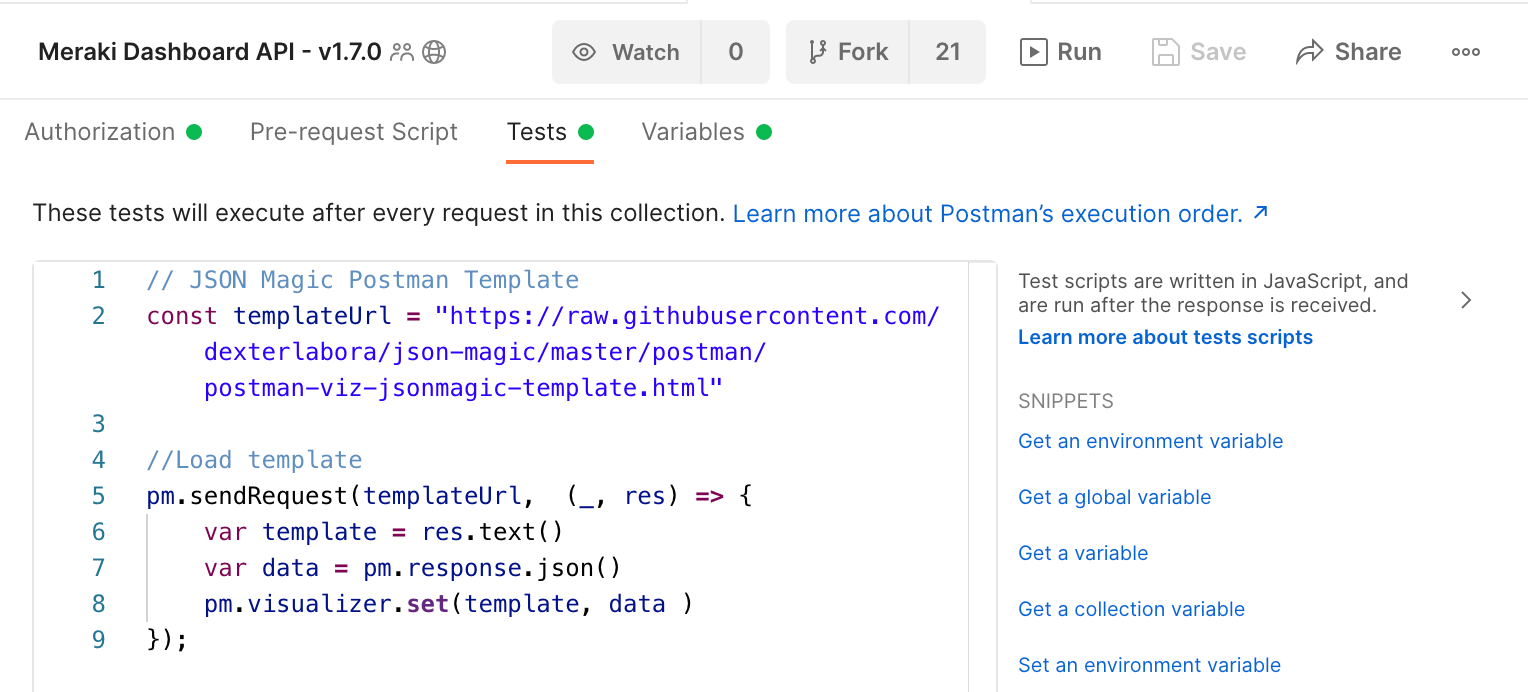Click the watch count number 0
This screenshot has height=692, width=1528.
tap(736, 52)
